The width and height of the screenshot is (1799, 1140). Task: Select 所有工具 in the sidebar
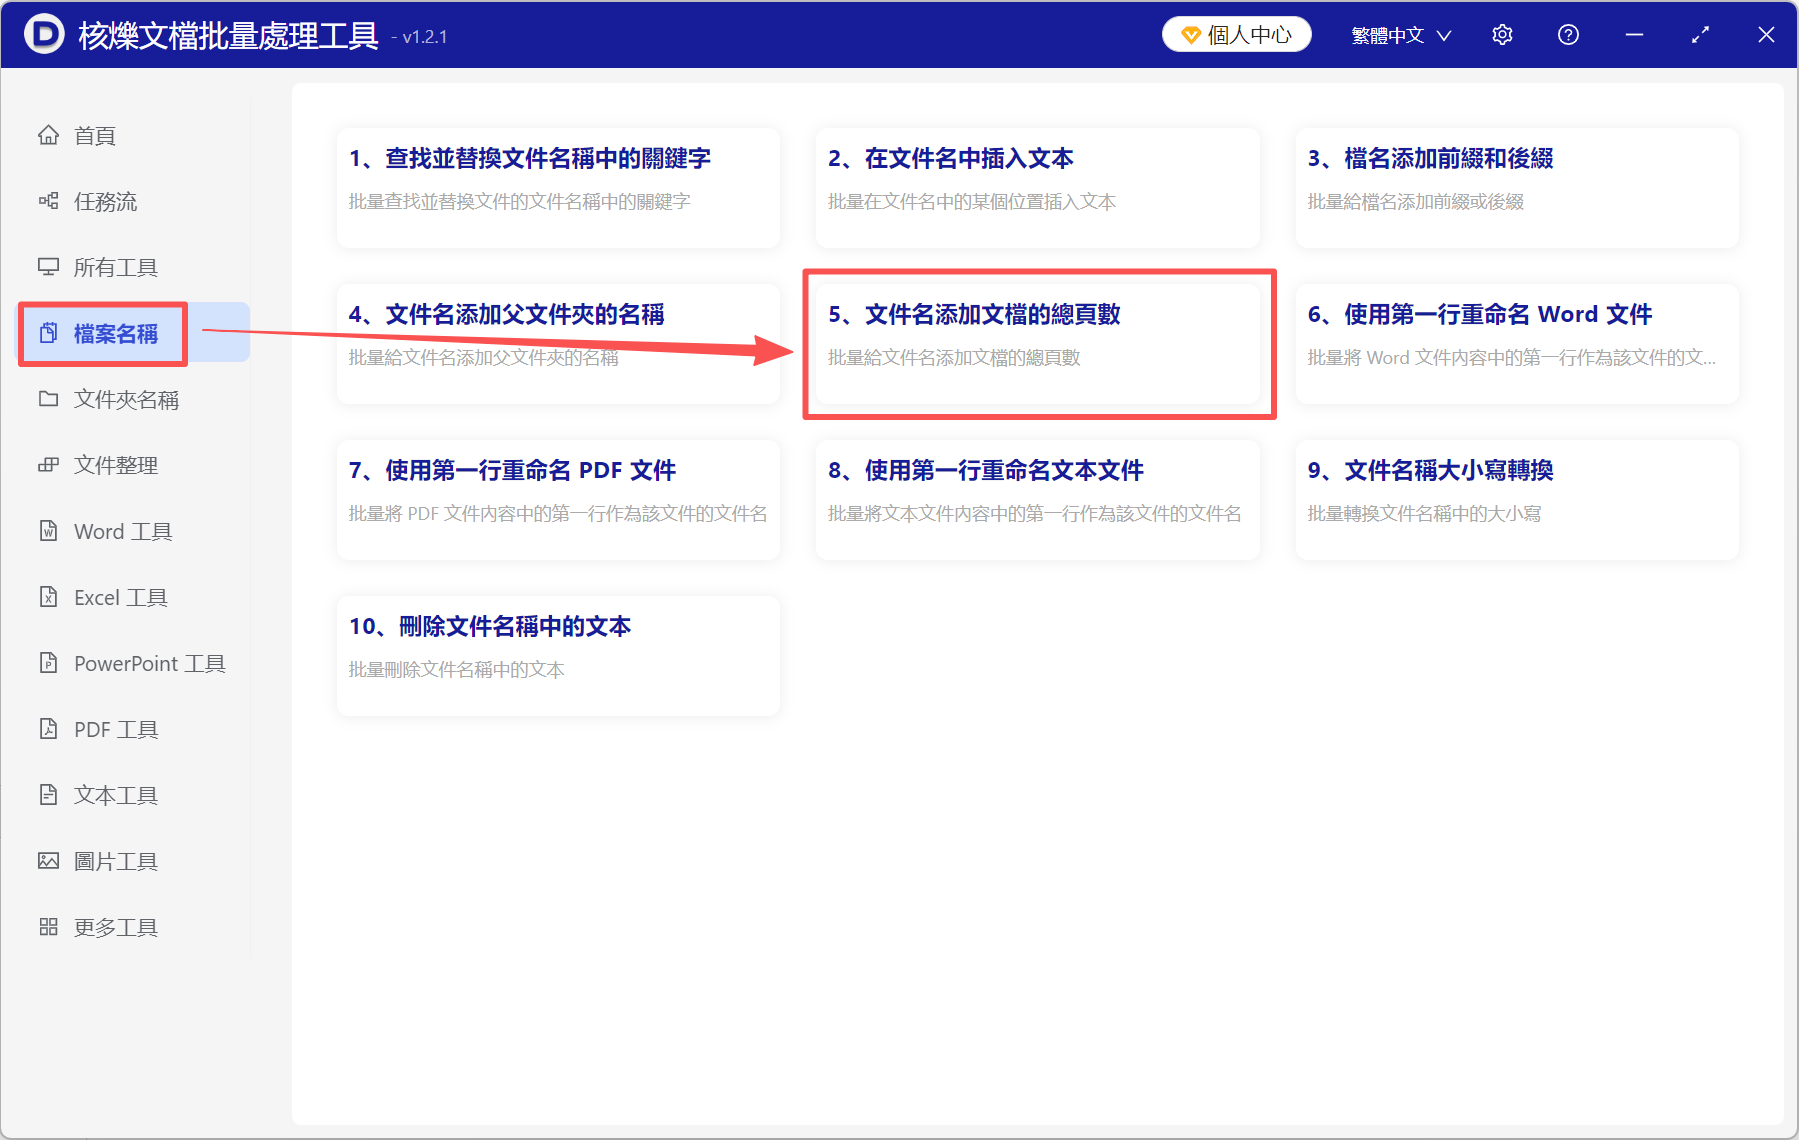tap(116, 267)
